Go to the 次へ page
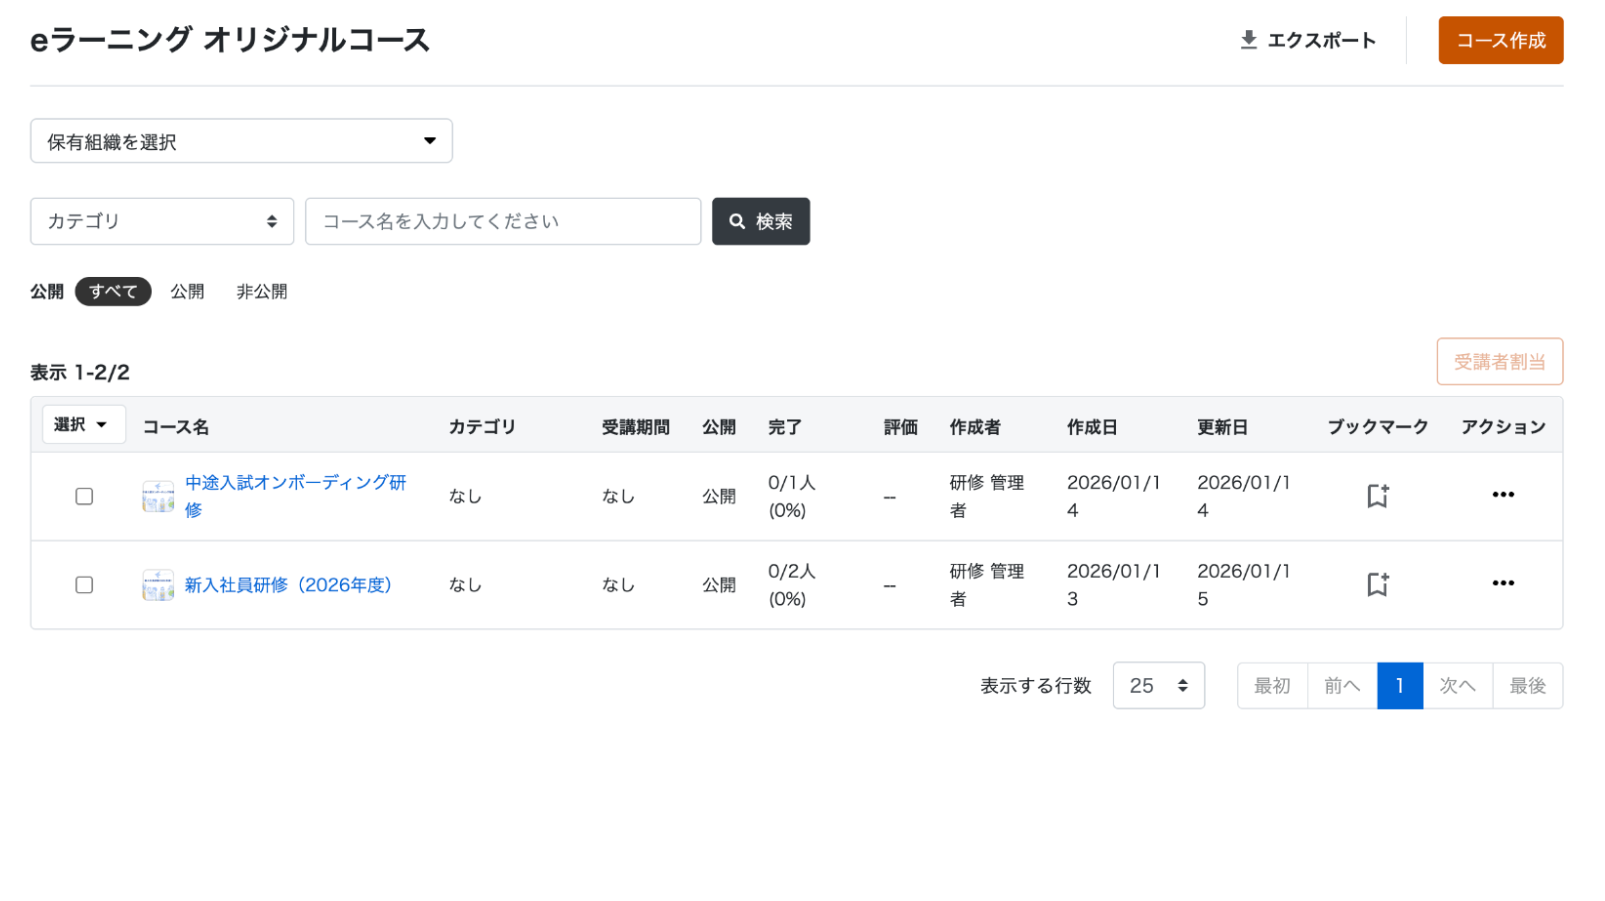Viewport: 1605px width, 901px height. pyautogui.click(x=1457, y=685)
